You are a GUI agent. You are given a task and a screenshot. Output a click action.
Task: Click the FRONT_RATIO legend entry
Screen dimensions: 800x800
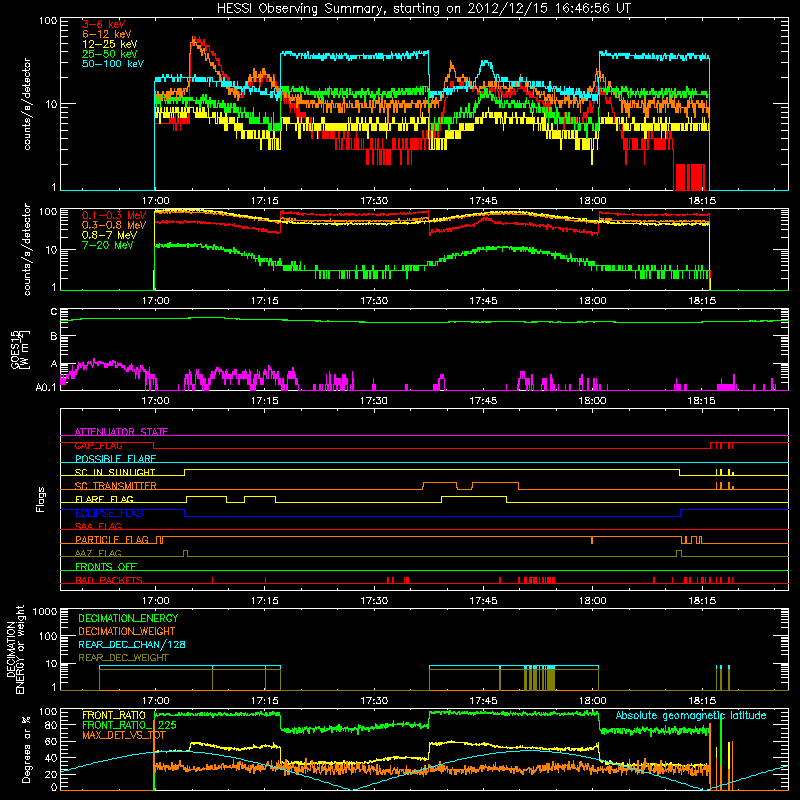tap(114, 715)
